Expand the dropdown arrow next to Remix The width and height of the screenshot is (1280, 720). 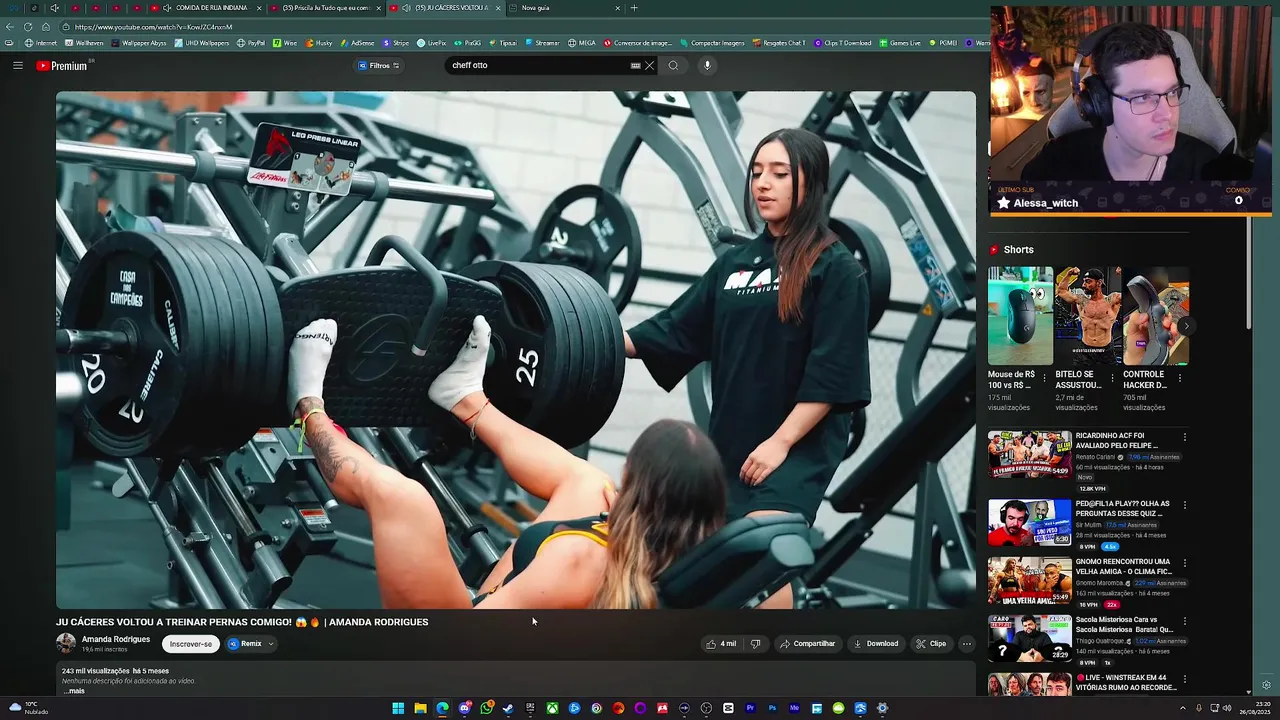coord(271,644)
